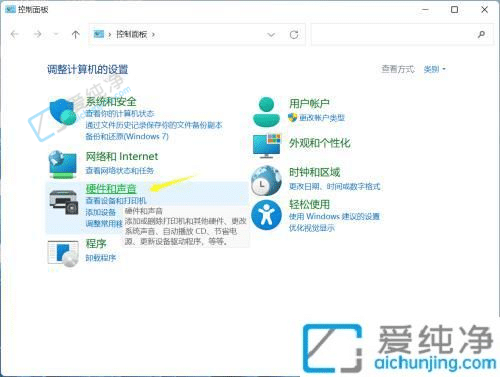The width and height of the screenshot is (500, 377).
Task: Click the search magnifier icon
Action: coord(481,34)
